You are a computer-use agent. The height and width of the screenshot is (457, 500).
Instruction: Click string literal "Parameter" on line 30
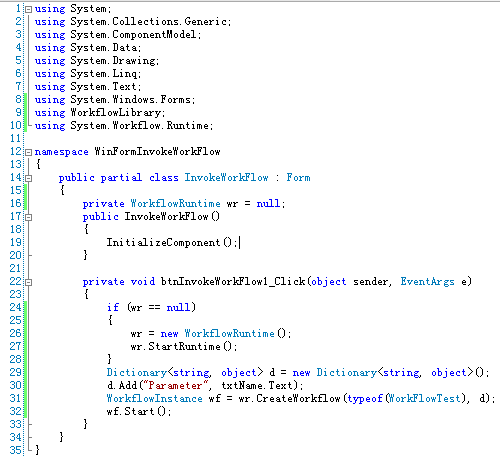click(175, 386)
